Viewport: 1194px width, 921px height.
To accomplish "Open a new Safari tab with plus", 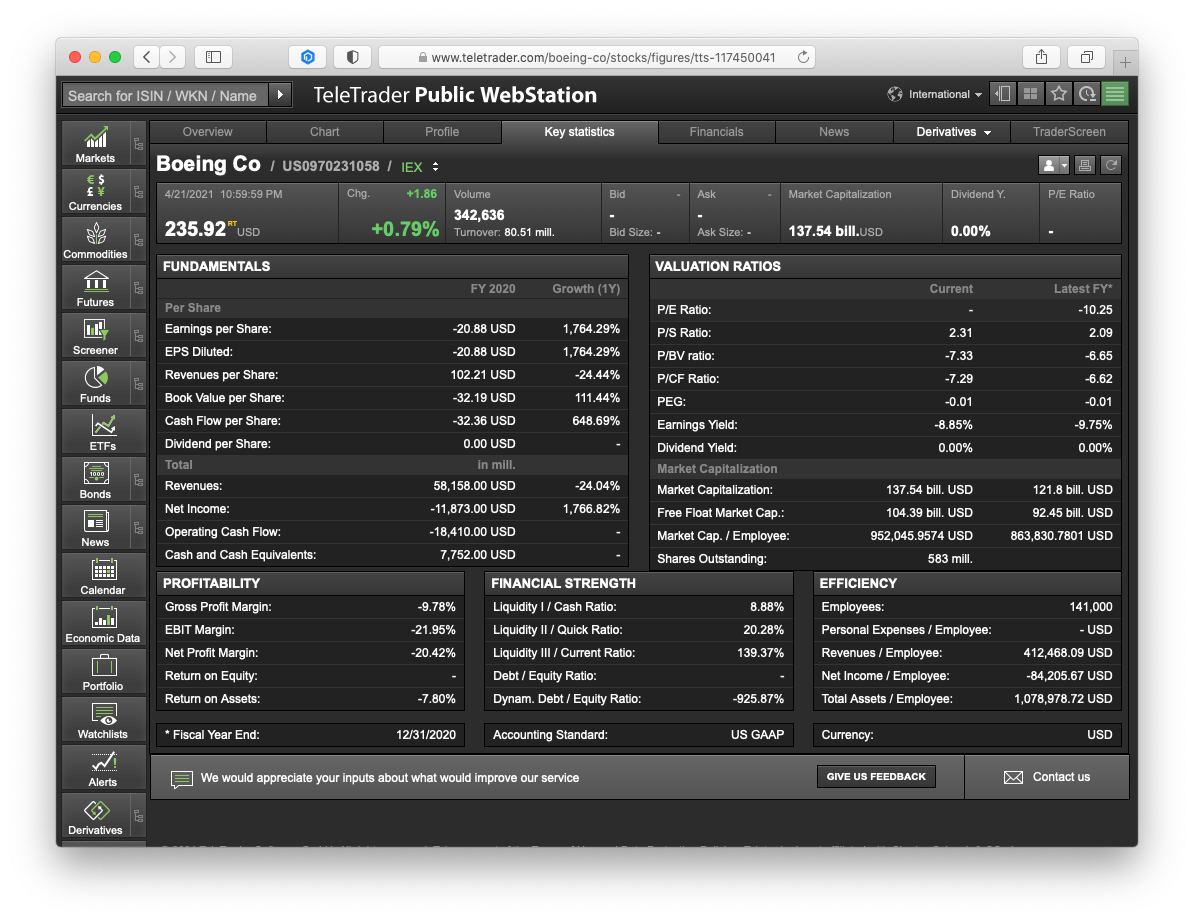I will pos(1125,62).
